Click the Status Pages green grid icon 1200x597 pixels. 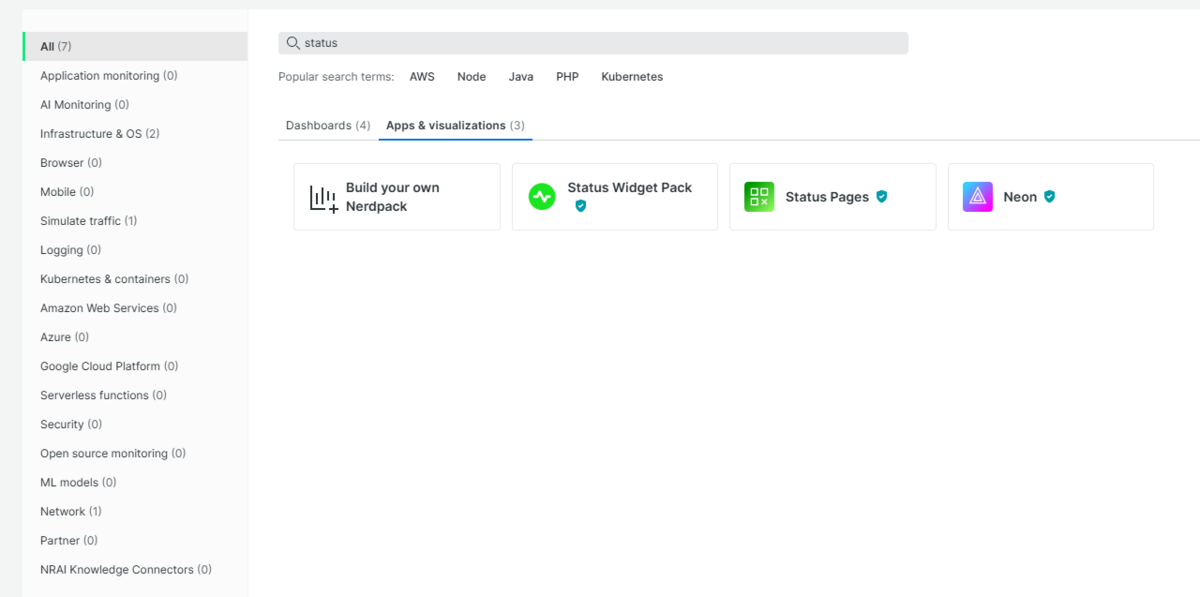[759, 197]
